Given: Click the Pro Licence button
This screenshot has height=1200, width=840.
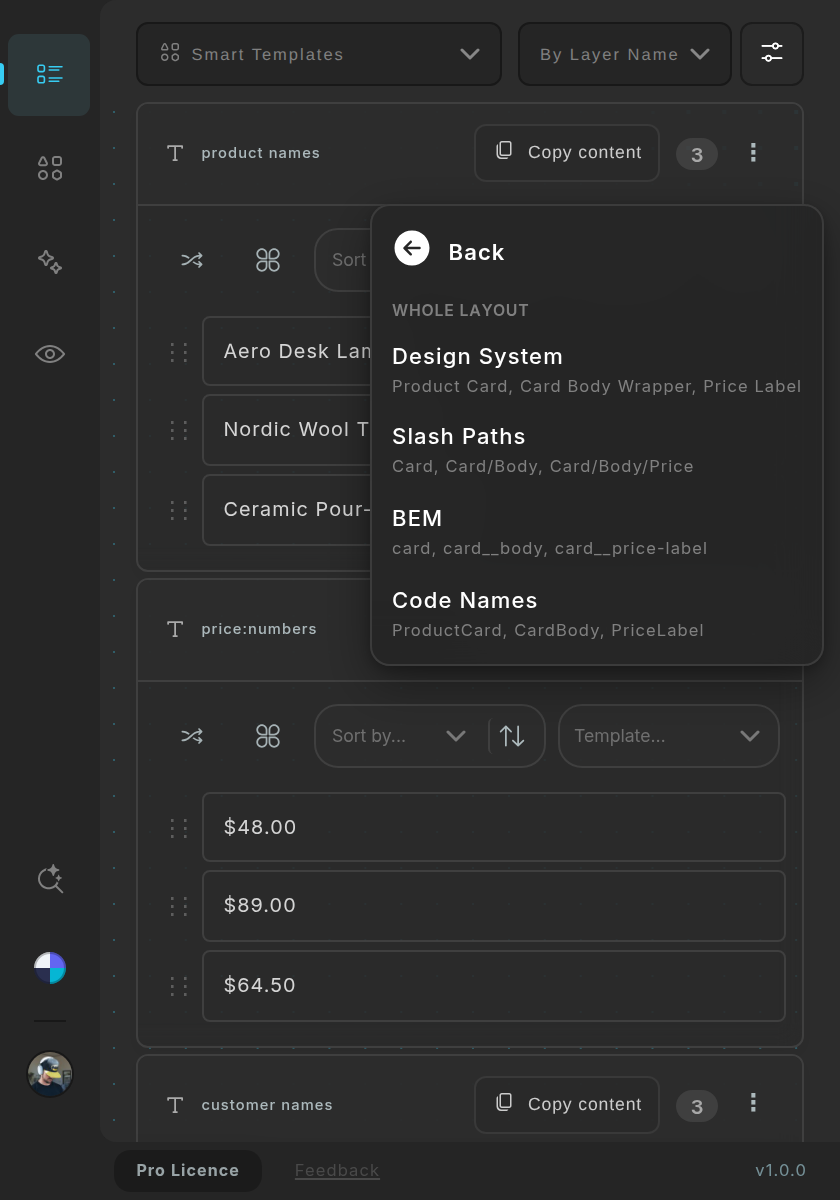Looking at the screenshot, I should tap(188, 1171).
